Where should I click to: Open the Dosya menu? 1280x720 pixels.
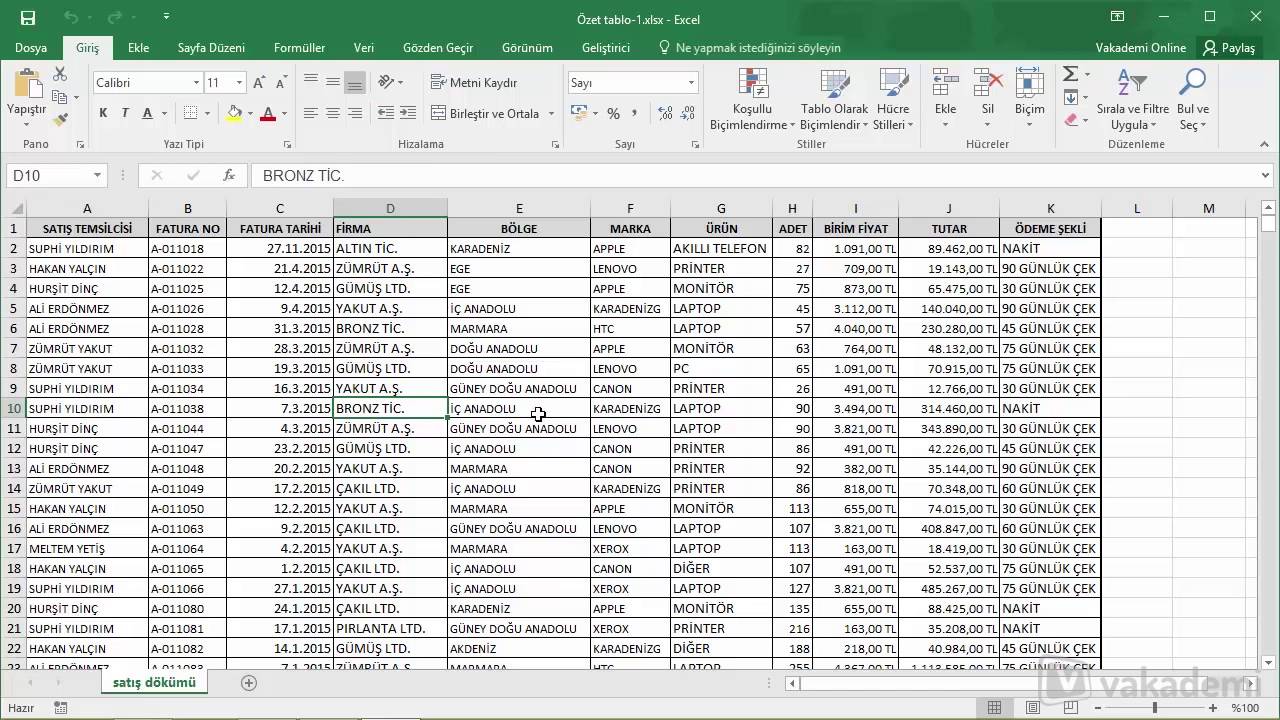point(31,47)
